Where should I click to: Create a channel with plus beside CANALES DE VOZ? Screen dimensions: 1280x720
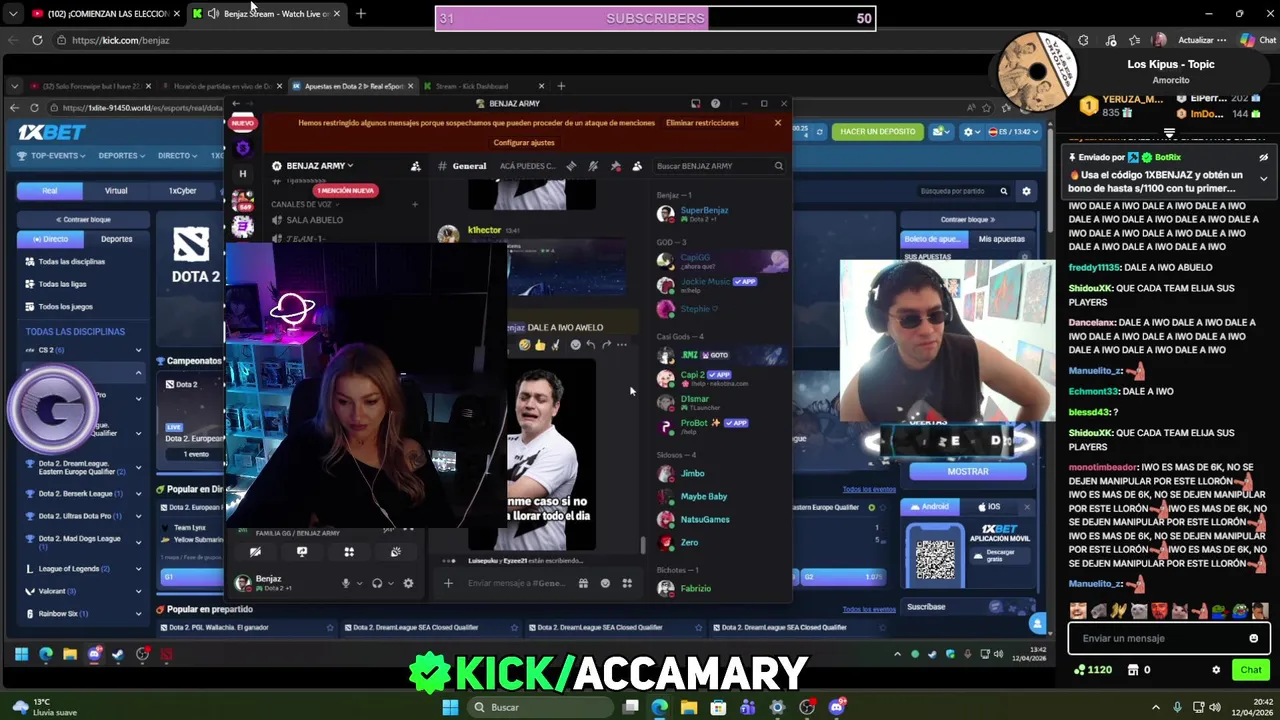click(x=414, y=204)
